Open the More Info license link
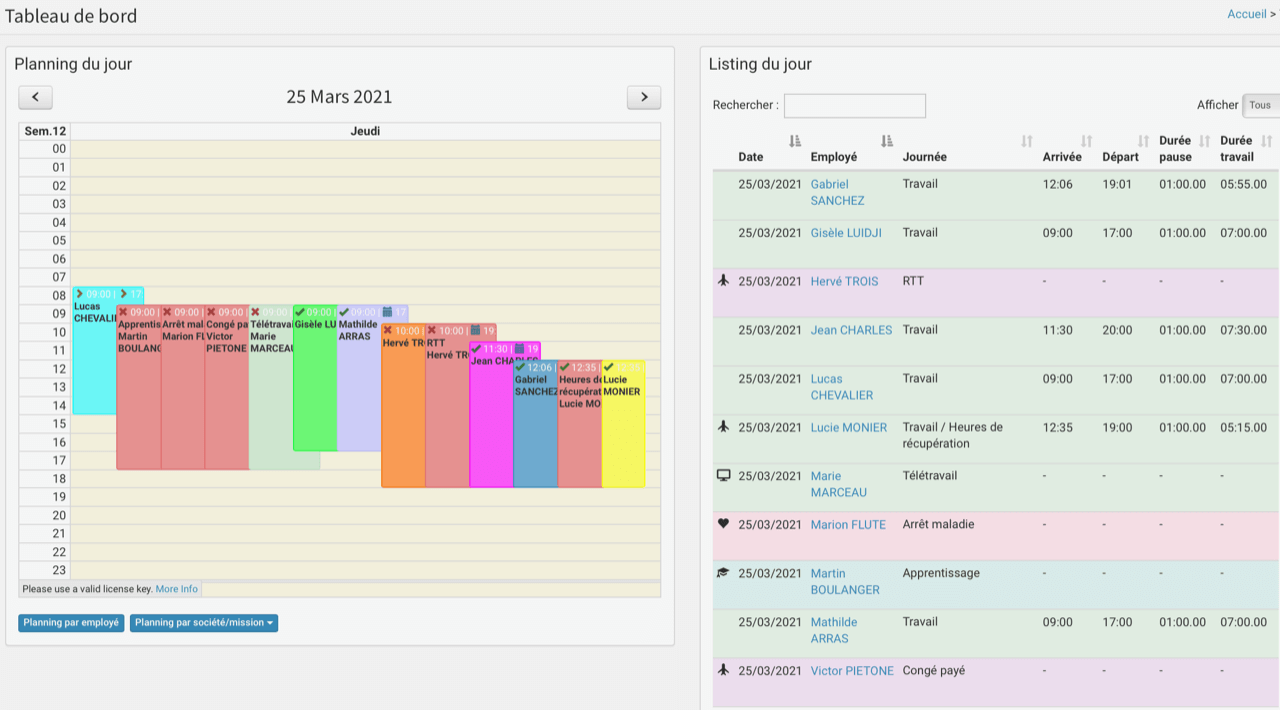 click(176, 589)
